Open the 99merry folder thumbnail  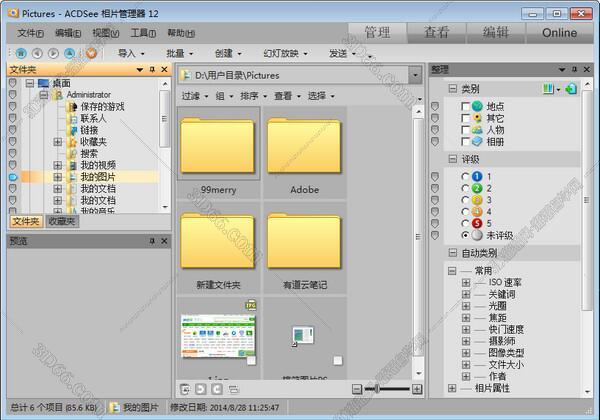(x=218, y=145)
